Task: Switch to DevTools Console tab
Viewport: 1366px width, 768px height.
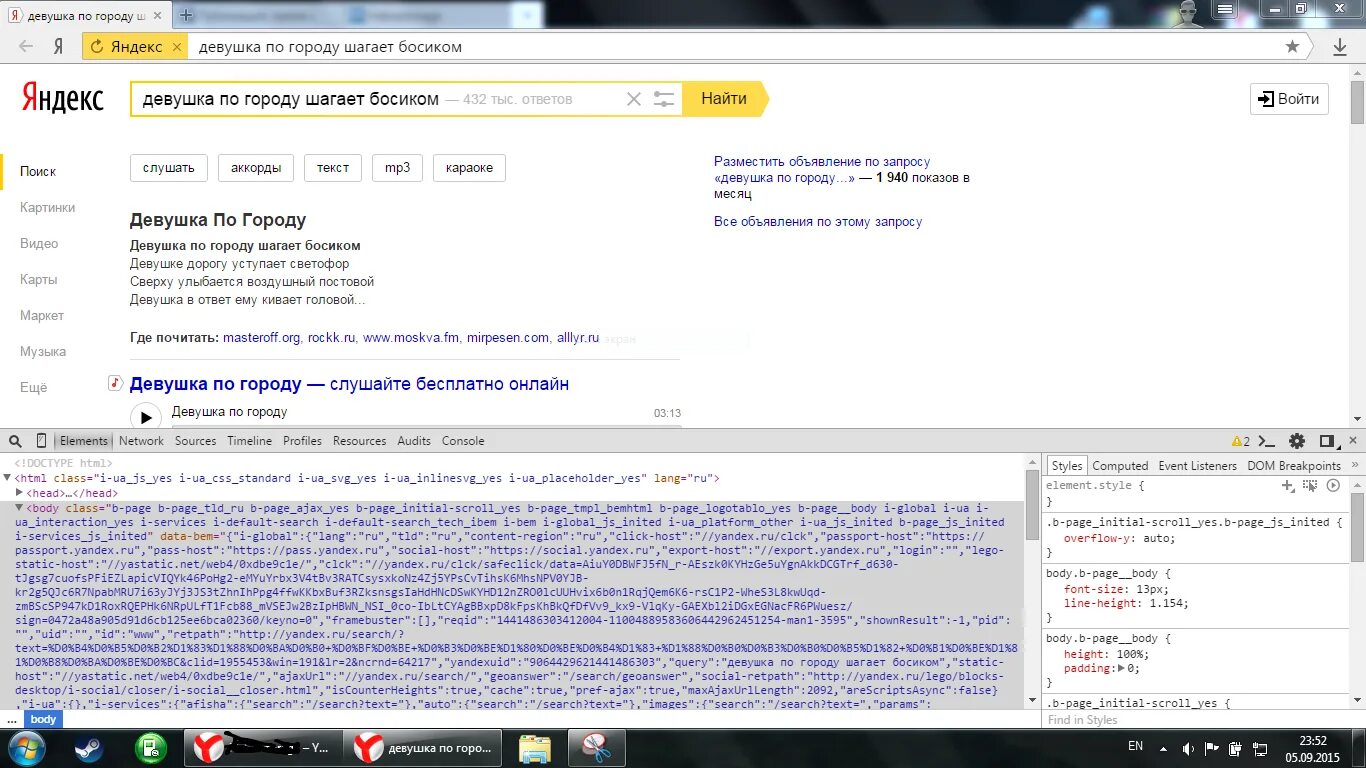Action: pyautogui.click(x=463, y=441)
